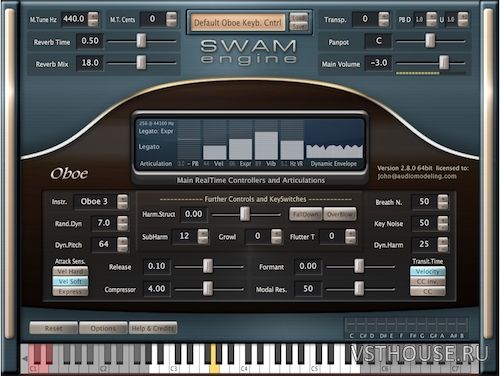Click the john@audiomodeling.com license text

(x=417, y=176)
